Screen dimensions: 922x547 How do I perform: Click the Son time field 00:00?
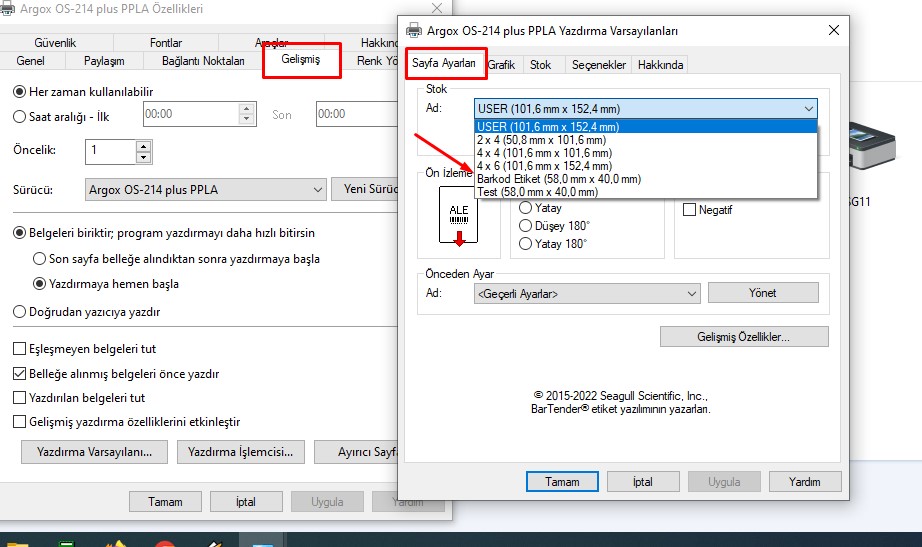(358, 114)
